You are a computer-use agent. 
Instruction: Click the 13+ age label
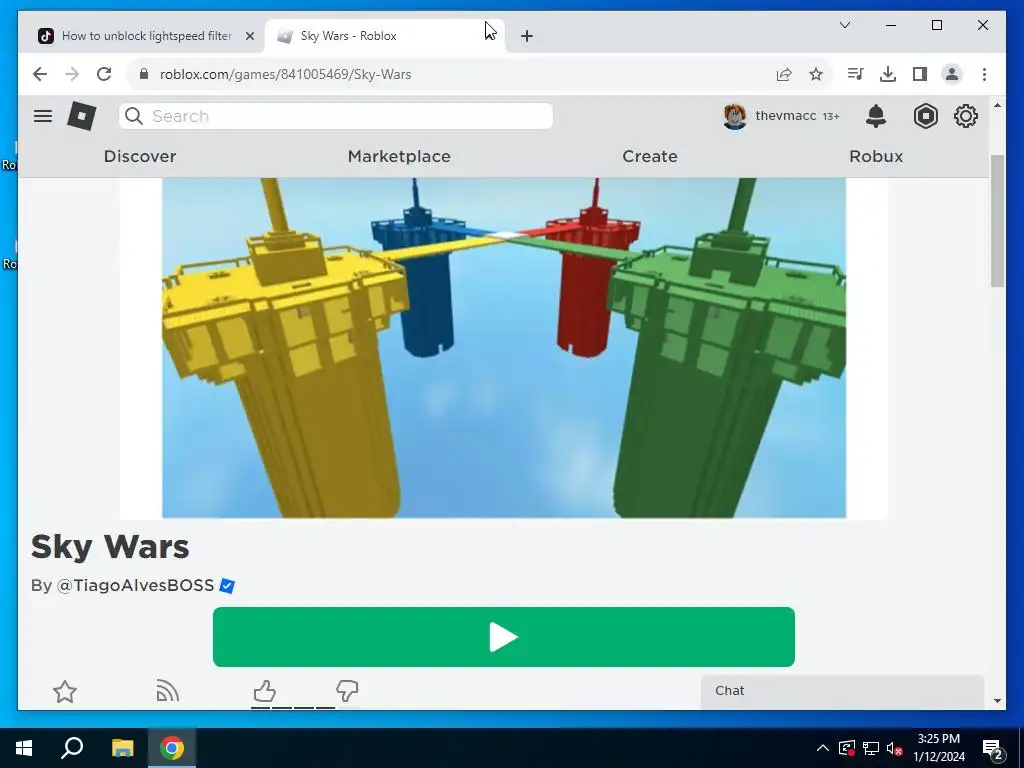click(831, 116)
